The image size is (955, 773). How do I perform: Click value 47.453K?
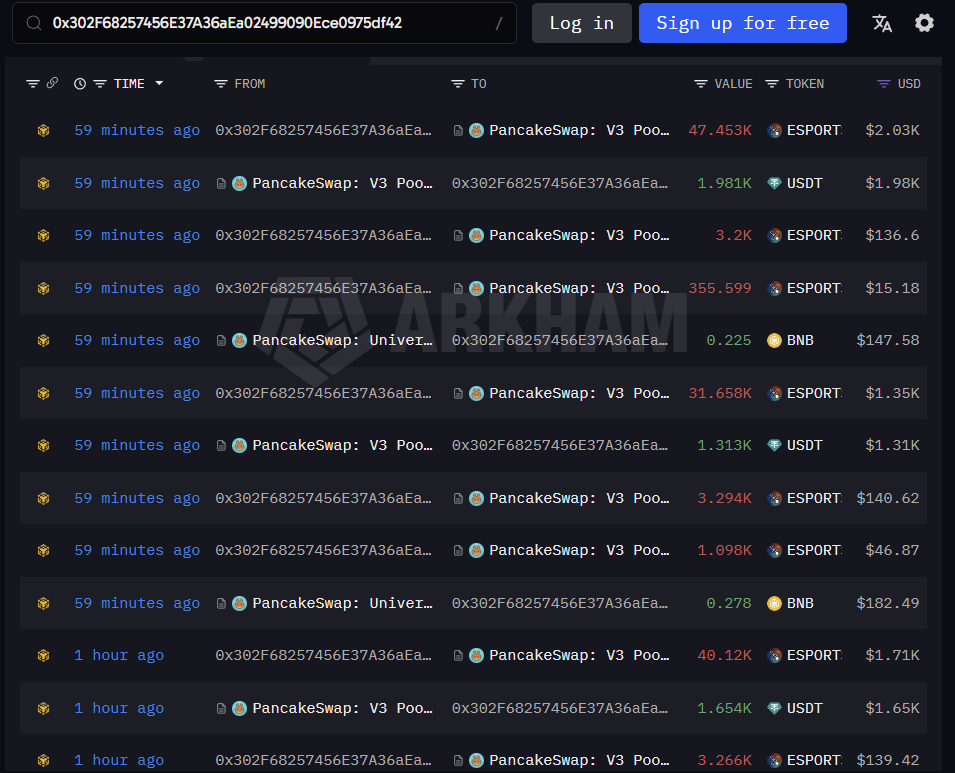[x=720, y=130]
